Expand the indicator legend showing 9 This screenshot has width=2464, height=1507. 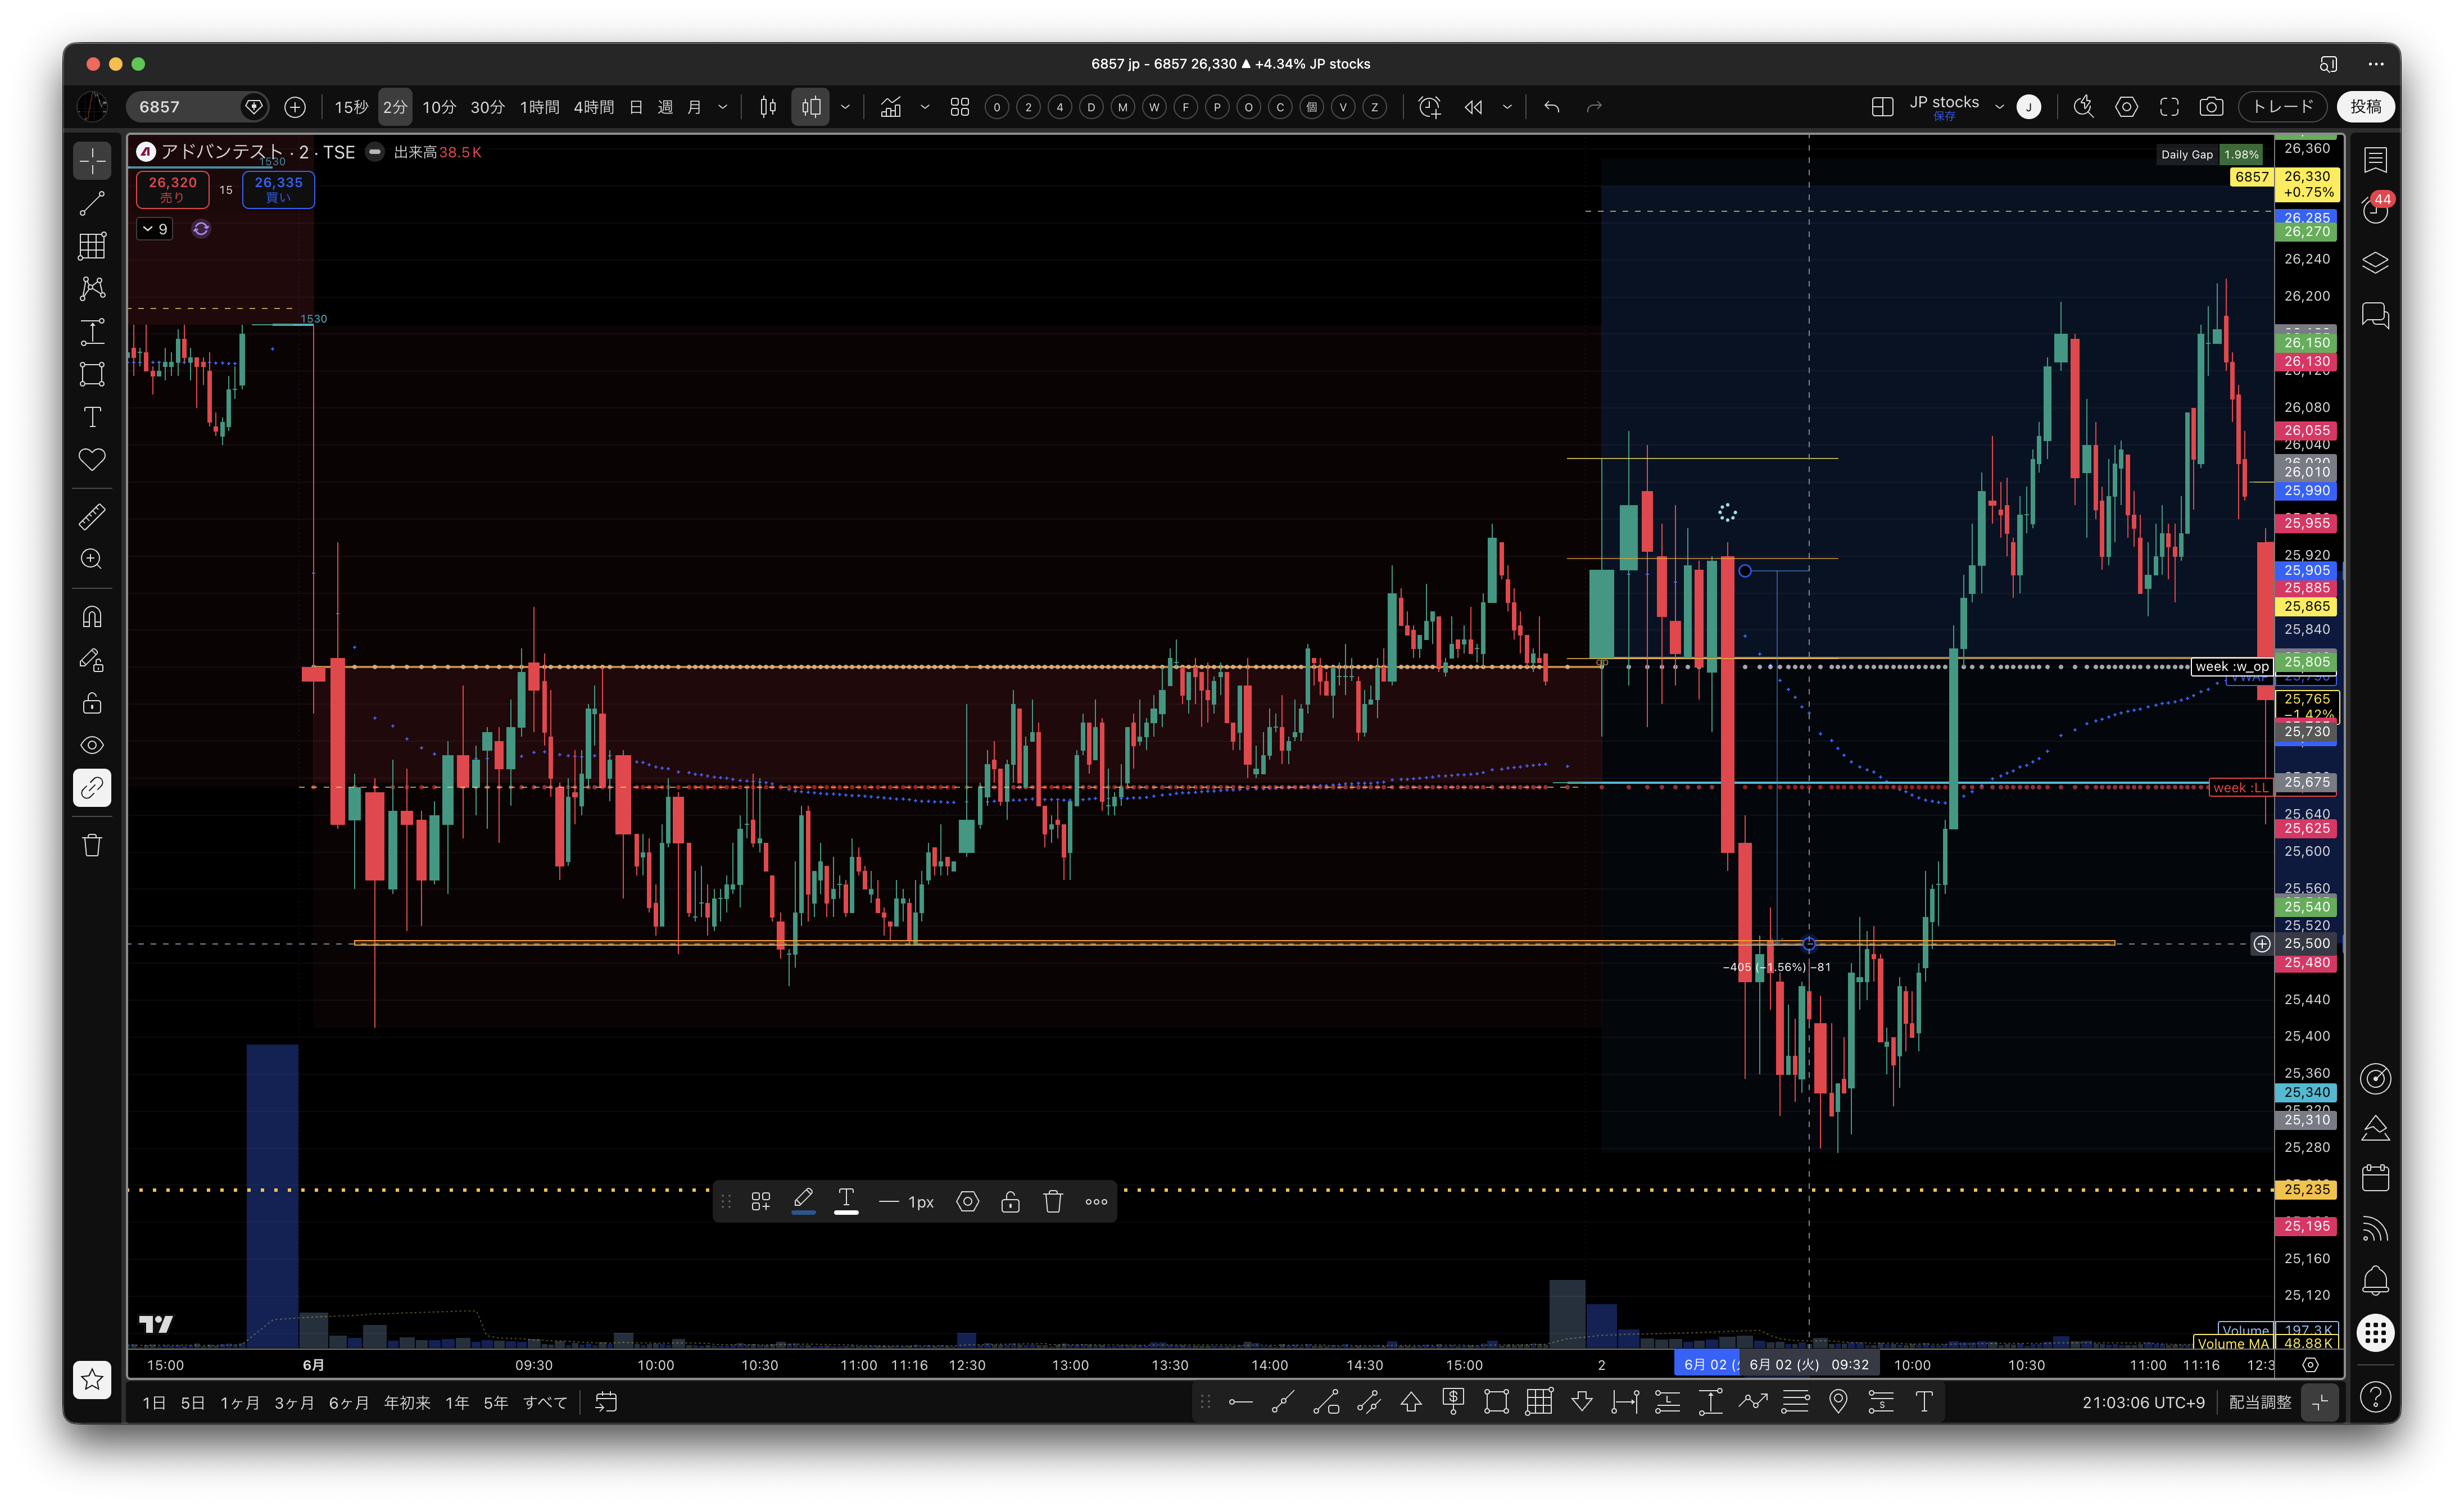click(155, 229)
